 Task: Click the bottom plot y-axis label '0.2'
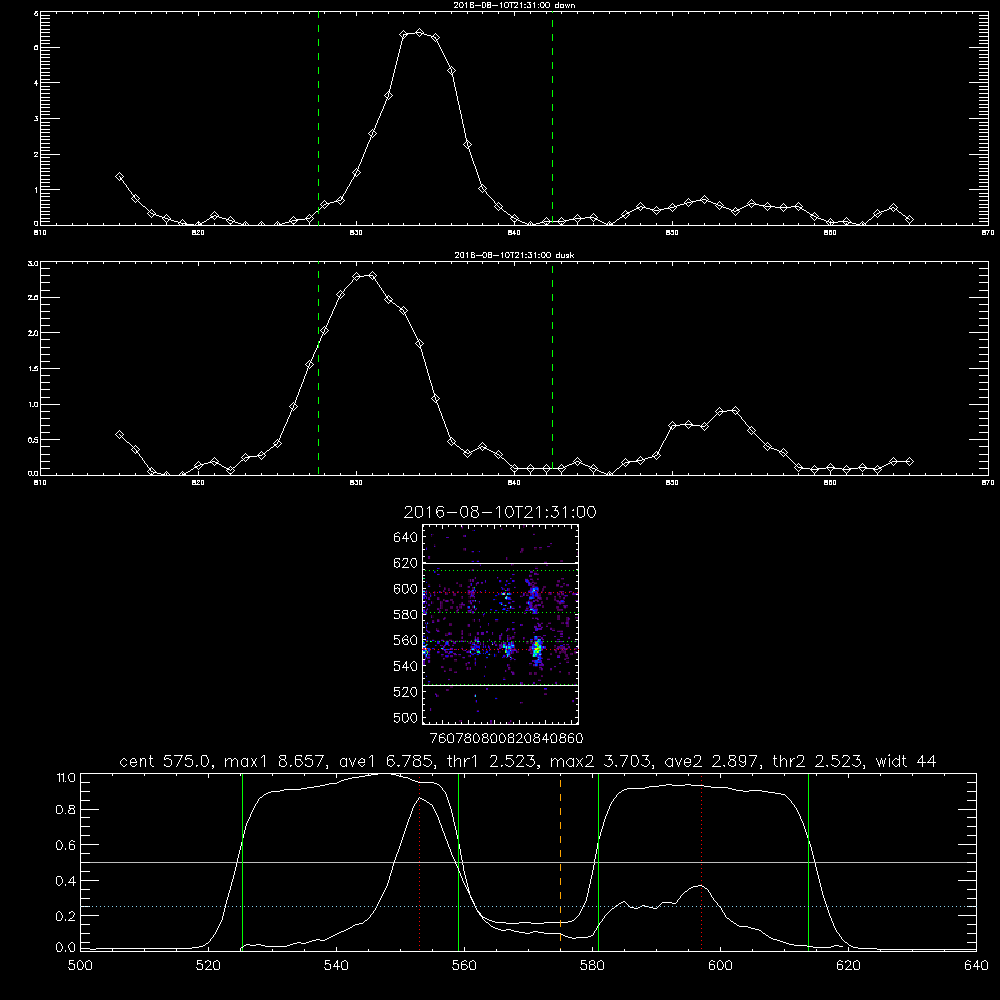pyautogui.click(x=66, y=916)
